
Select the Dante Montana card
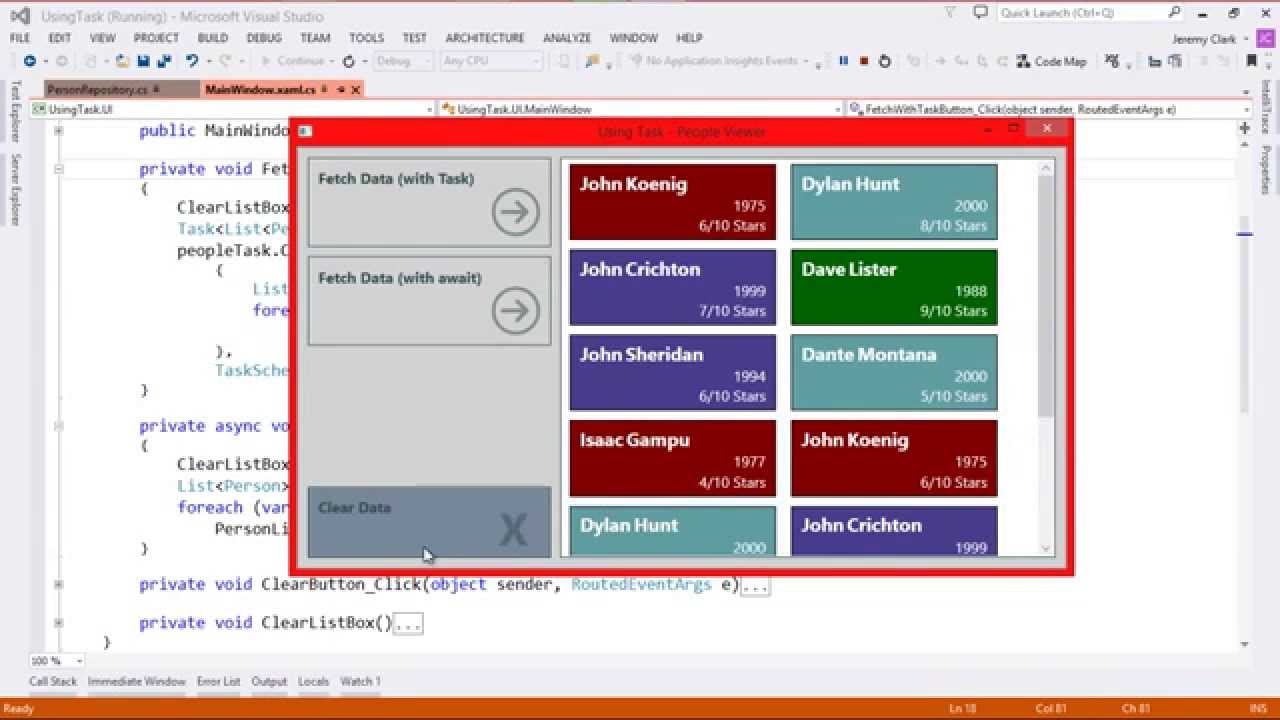point(894,372)
